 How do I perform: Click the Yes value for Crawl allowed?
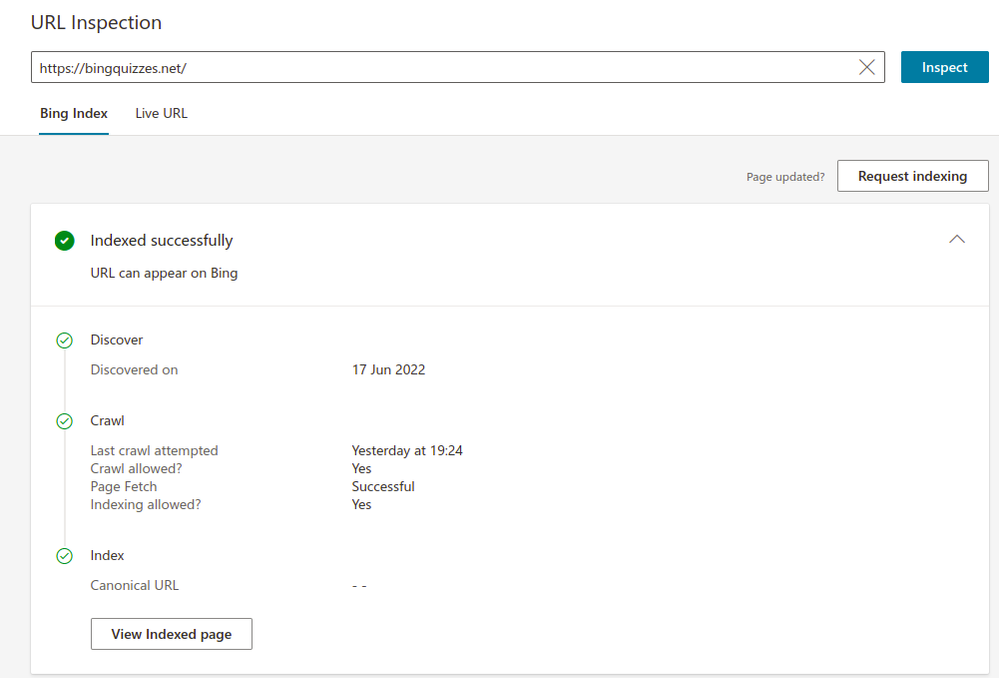pyautogui.click(x=361, y=468)
